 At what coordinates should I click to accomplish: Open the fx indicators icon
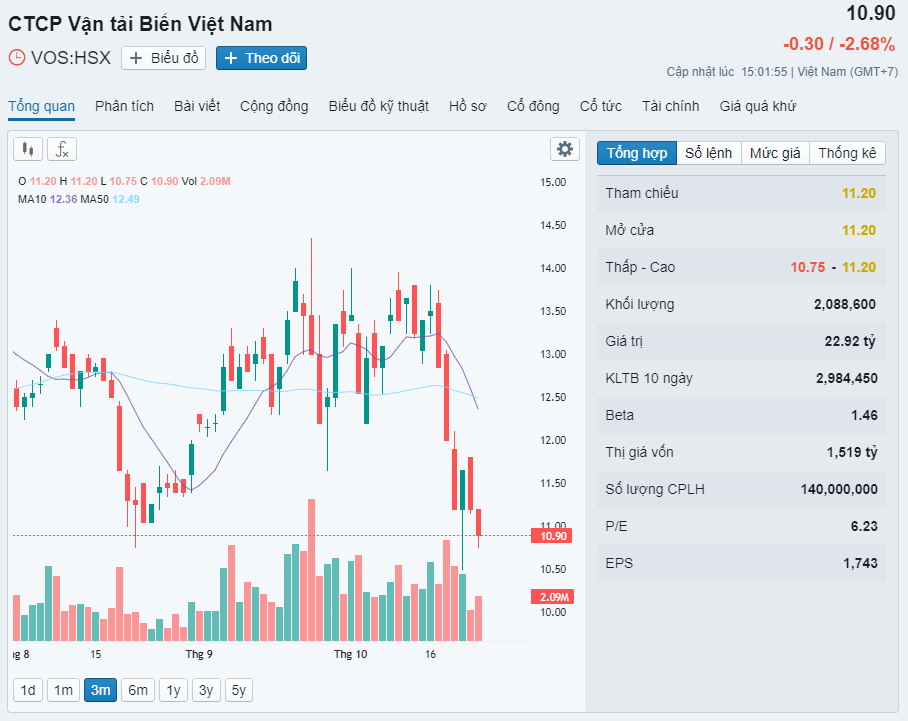(x=62, y=149)
